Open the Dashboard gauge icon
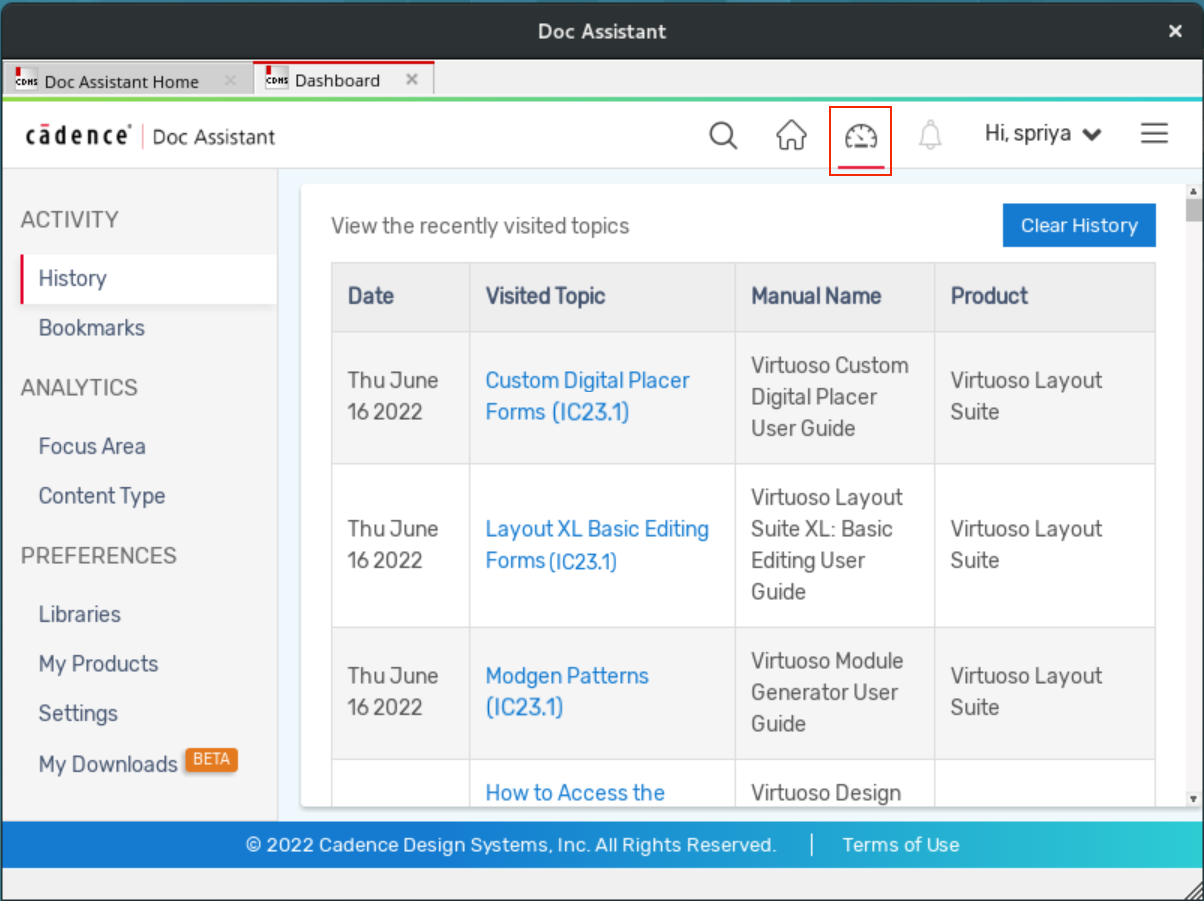Viewport: 1204px width, 901px height. (860, 135)
